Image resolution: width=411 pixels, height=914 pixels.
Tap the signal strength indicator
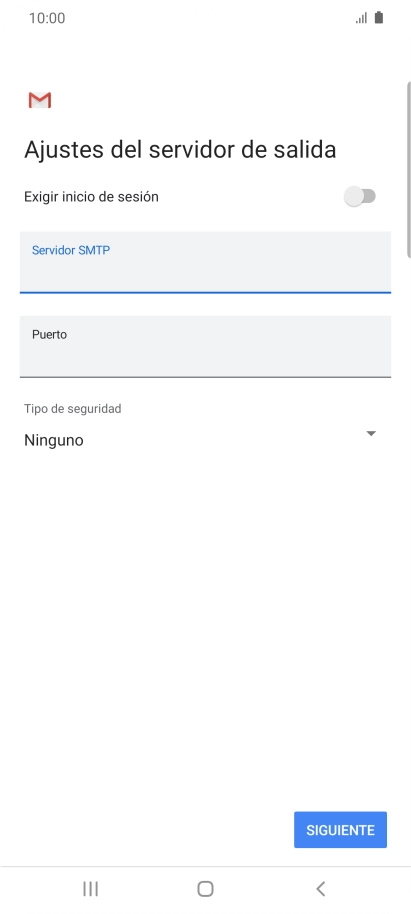(361, 18)
